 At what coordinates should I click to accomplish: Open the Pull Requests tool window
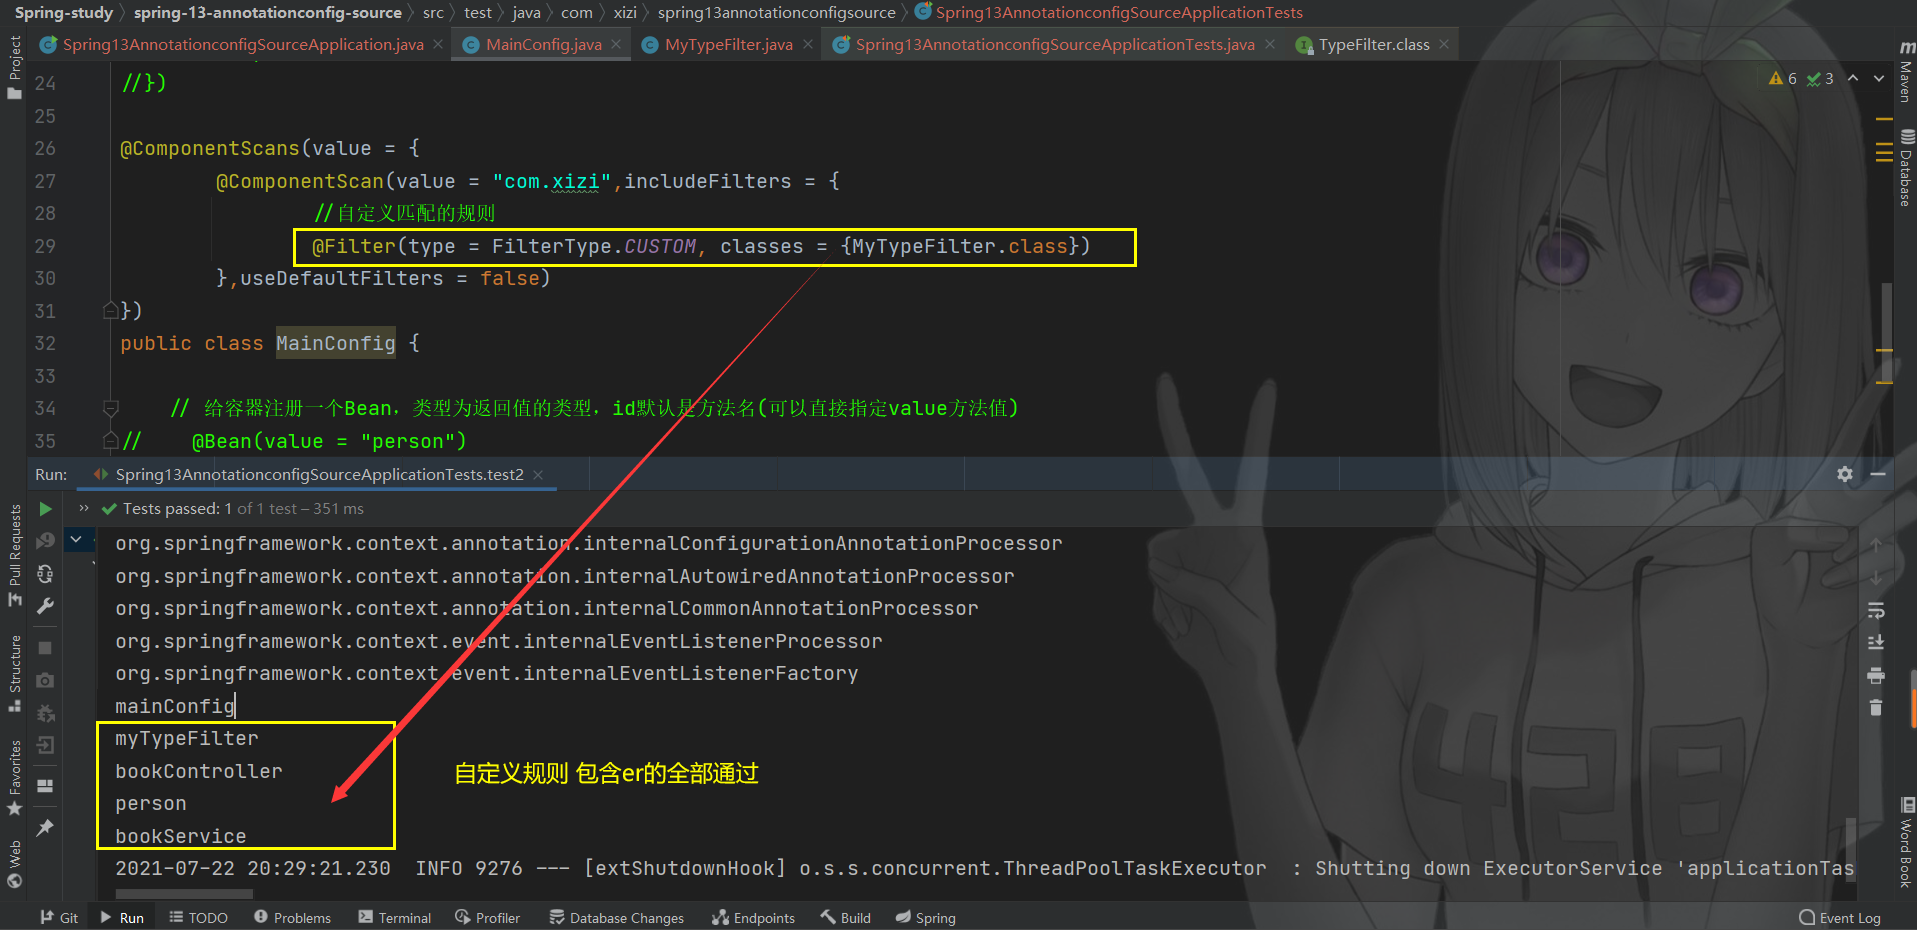[x=14, y=555]
